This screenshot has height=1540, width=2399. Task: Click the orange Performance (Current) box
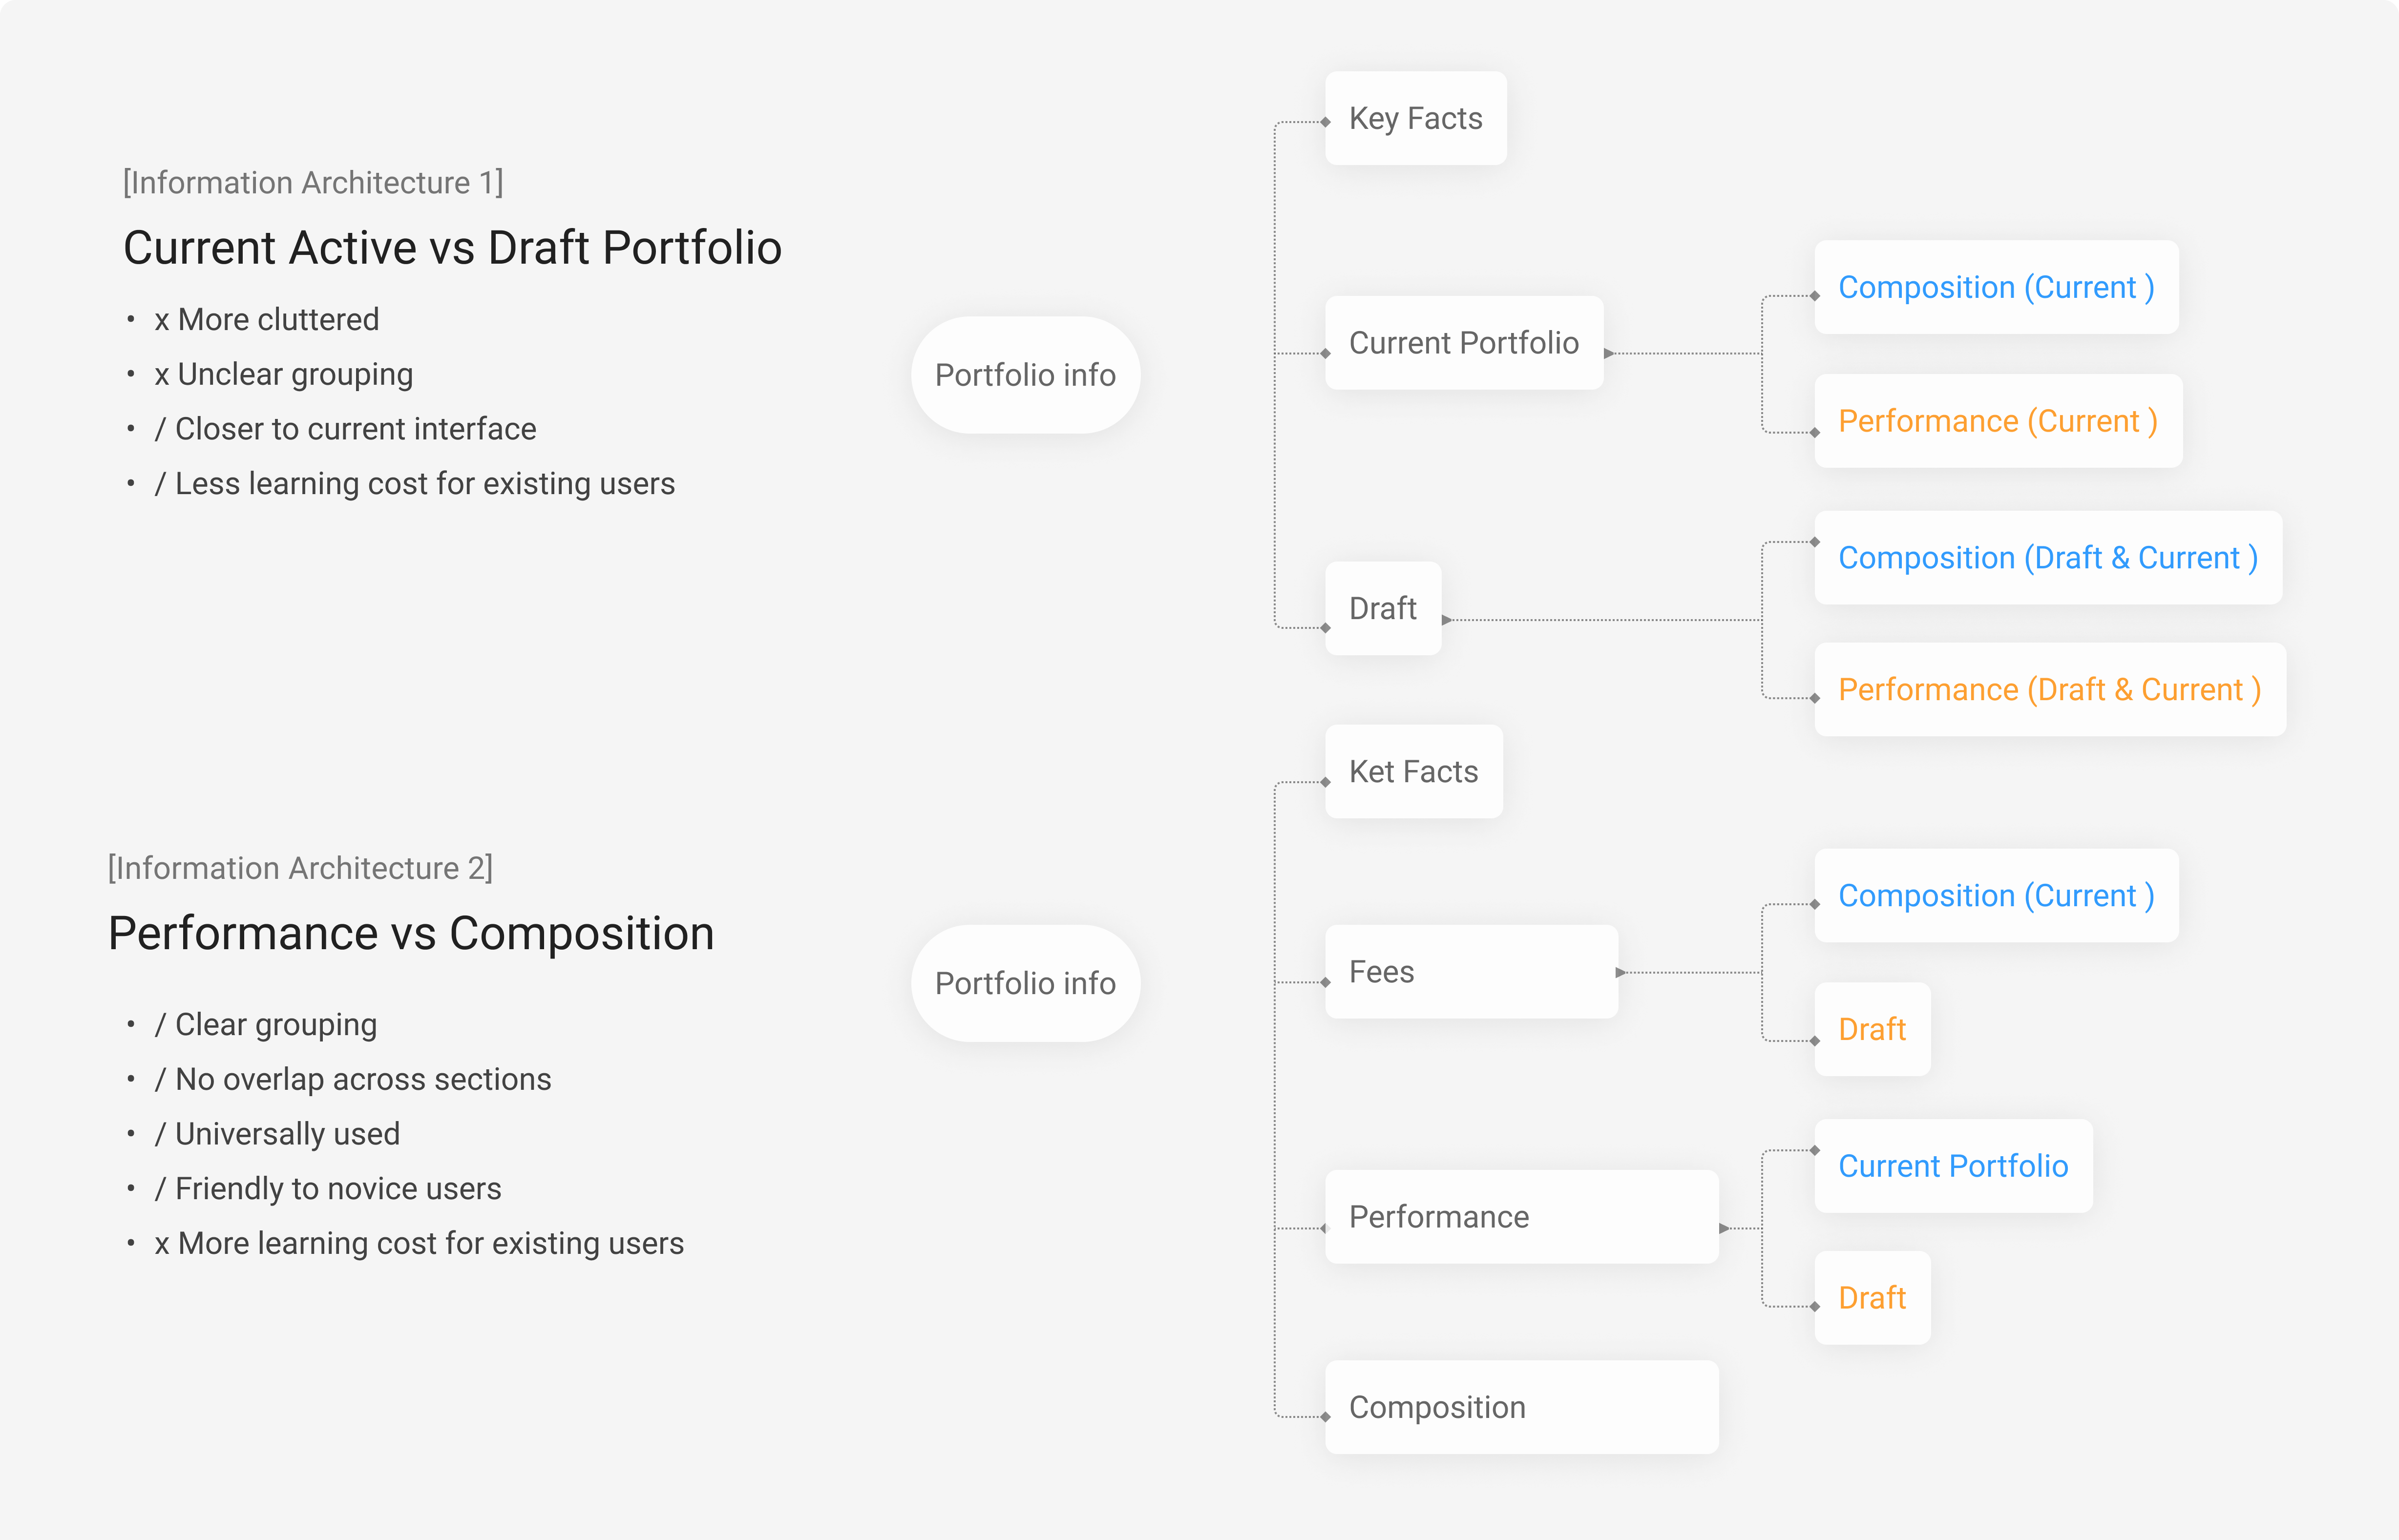[1997, 421]
